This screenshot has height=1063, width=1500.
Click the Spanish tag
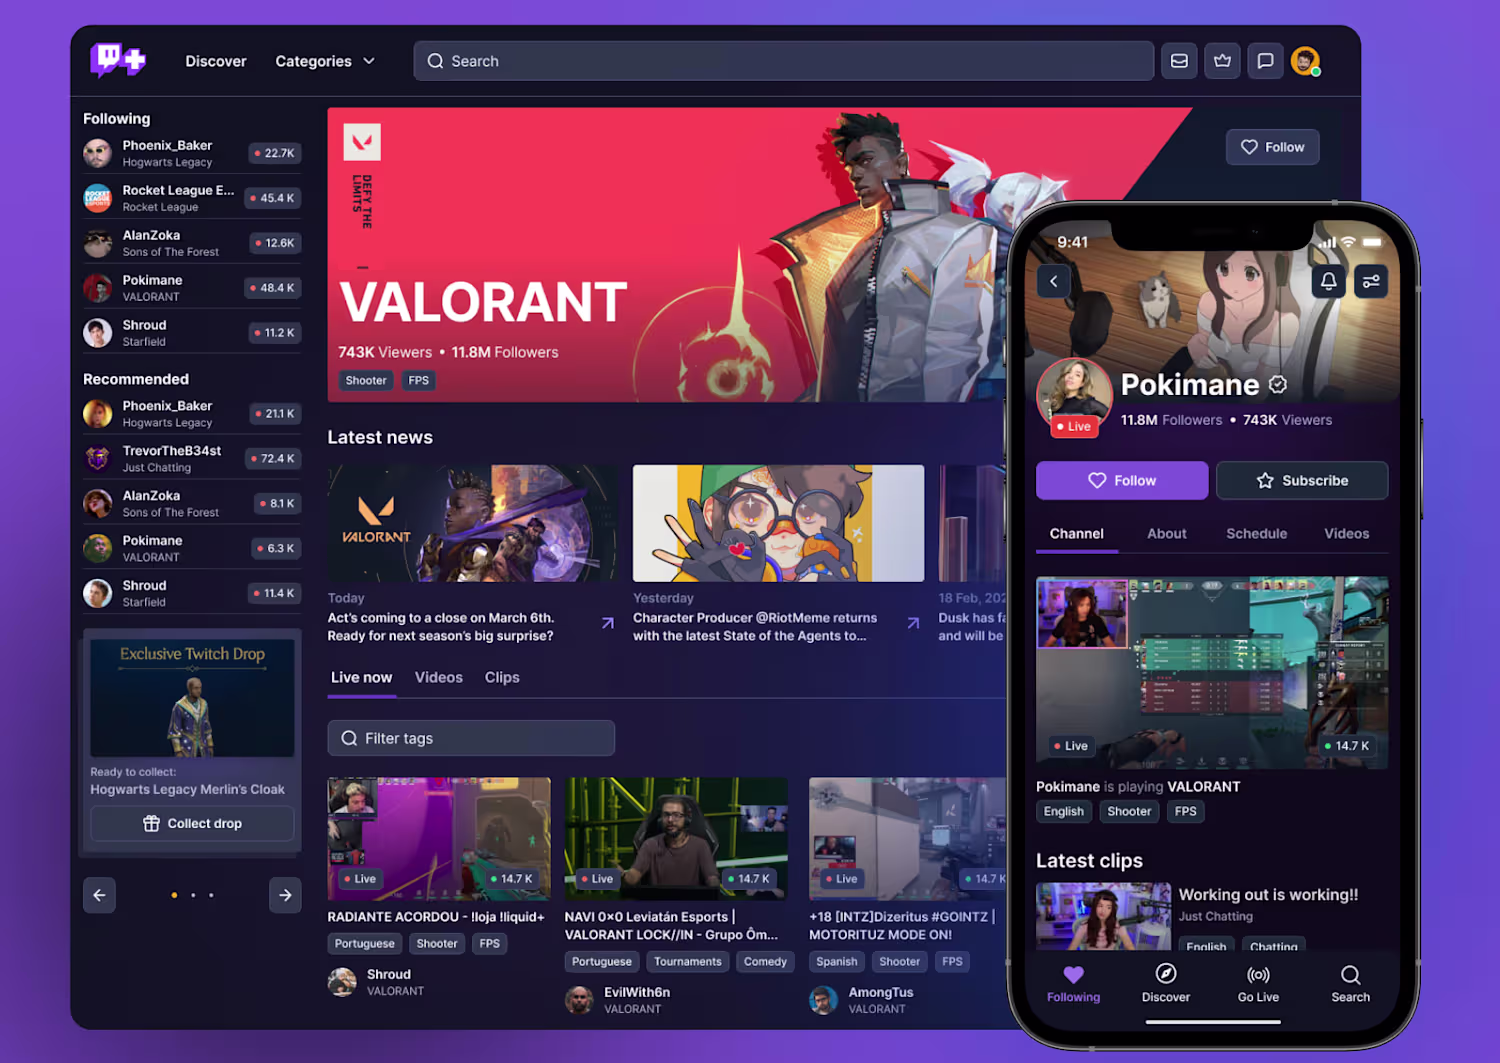(837, 961)
